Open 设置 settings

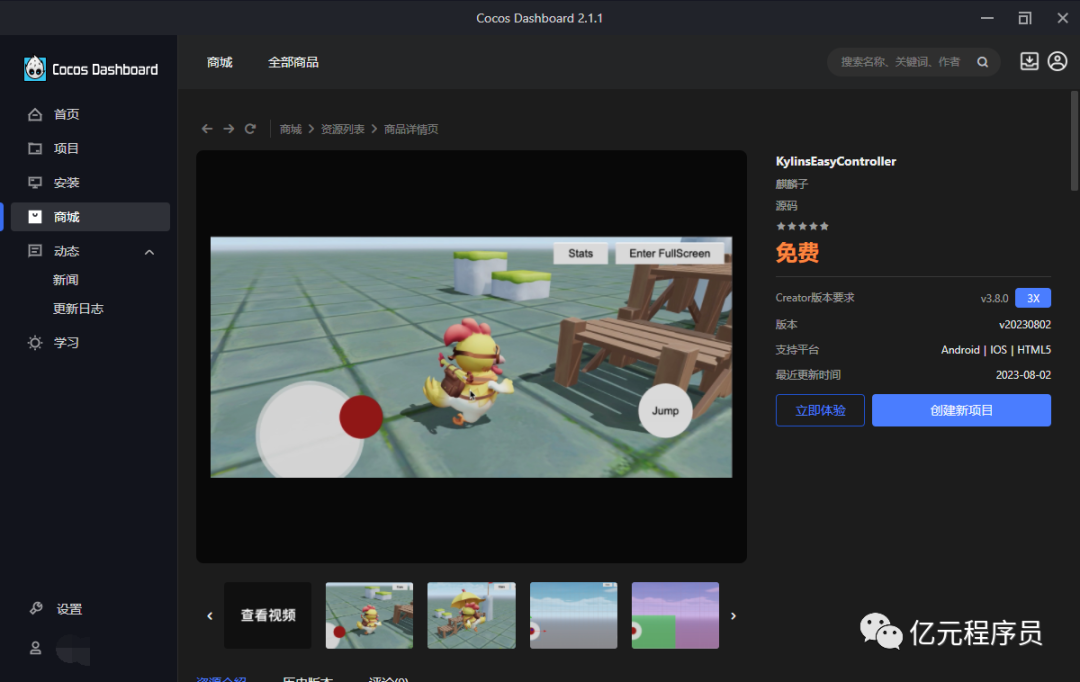[69, 609]
